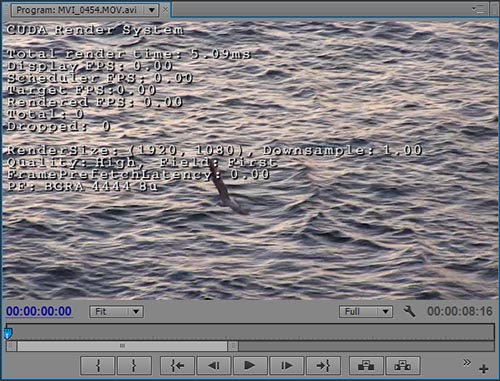500x381 pixels.
Task: Go to In point
Action: pos(178,366)
